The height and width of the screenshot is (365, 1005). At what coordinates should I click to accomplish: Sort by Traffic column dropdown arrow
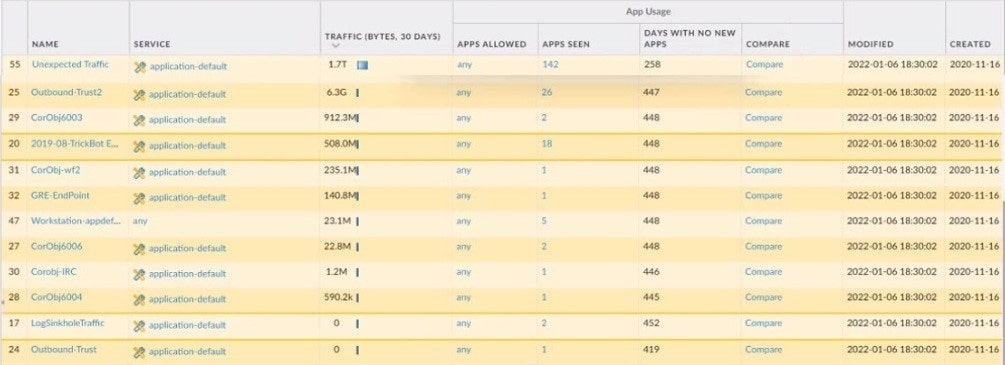[335, 46]
